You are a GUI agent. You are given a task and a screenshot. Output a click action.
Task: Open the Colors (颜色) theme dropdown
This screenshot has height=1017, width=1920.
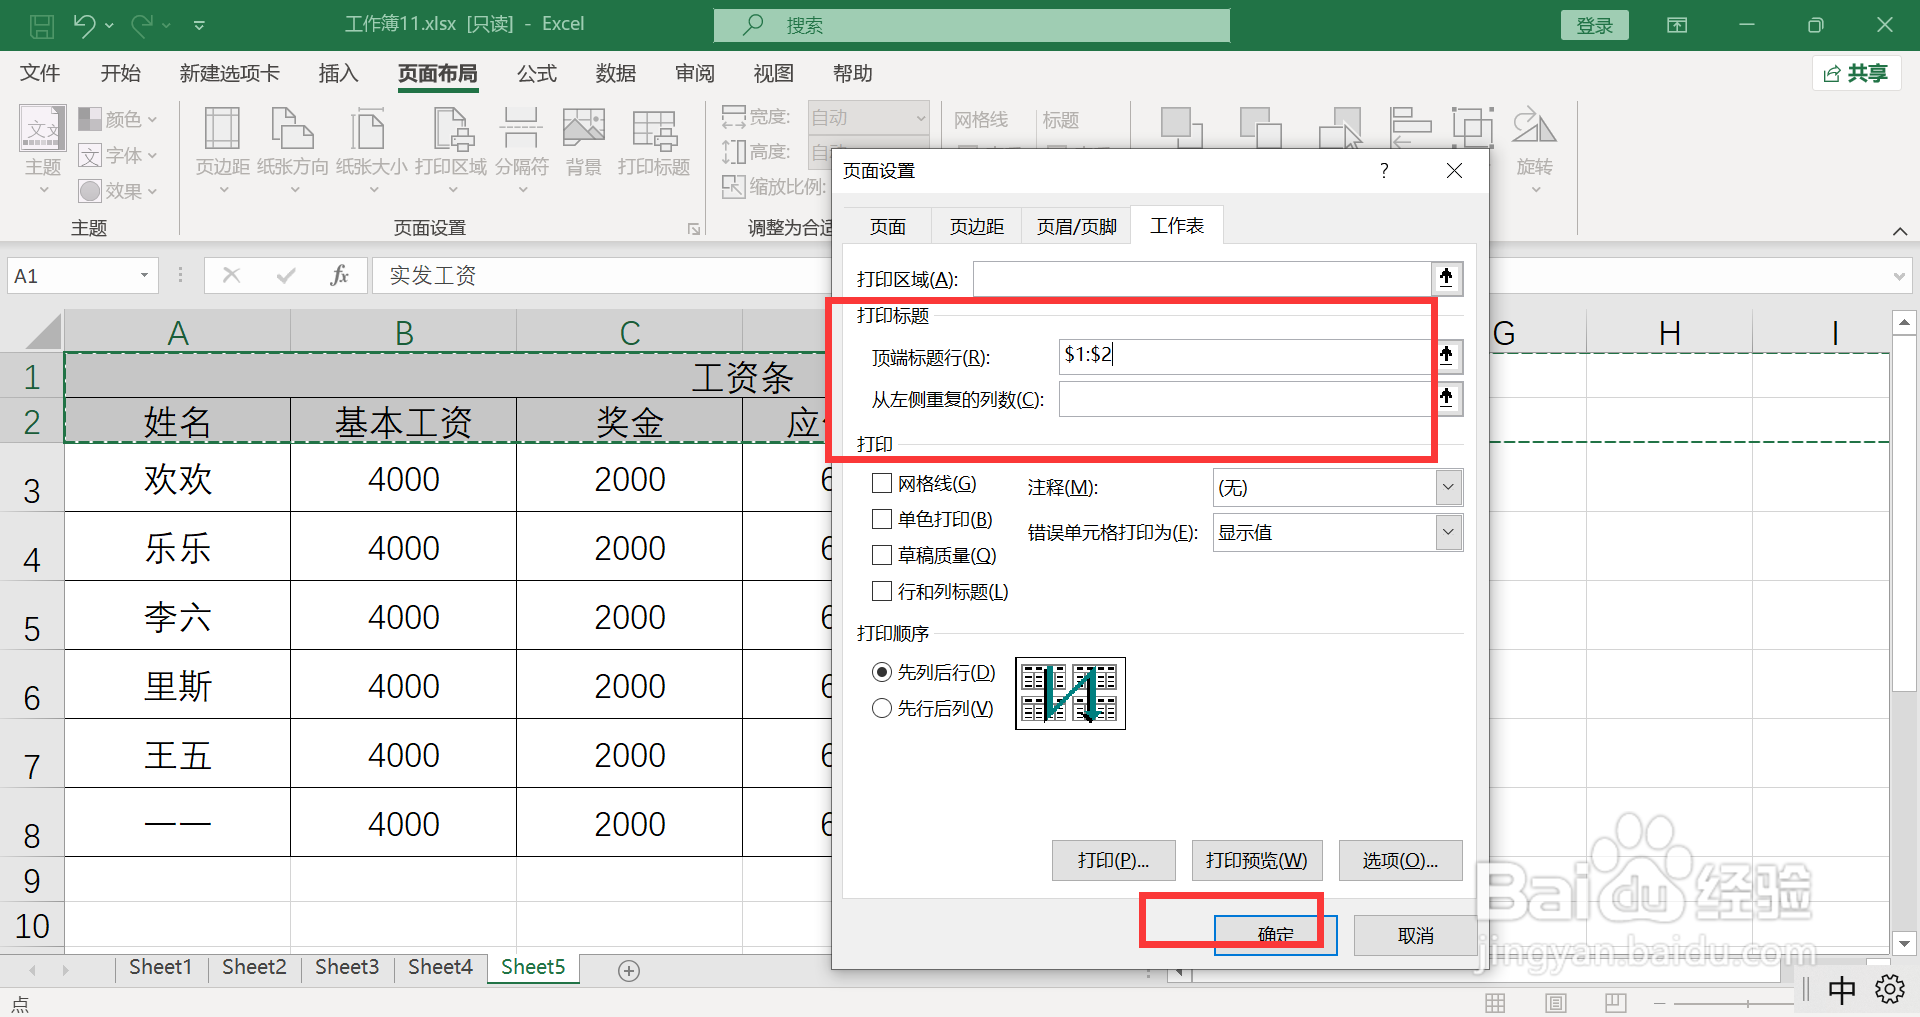coord(119,119)
